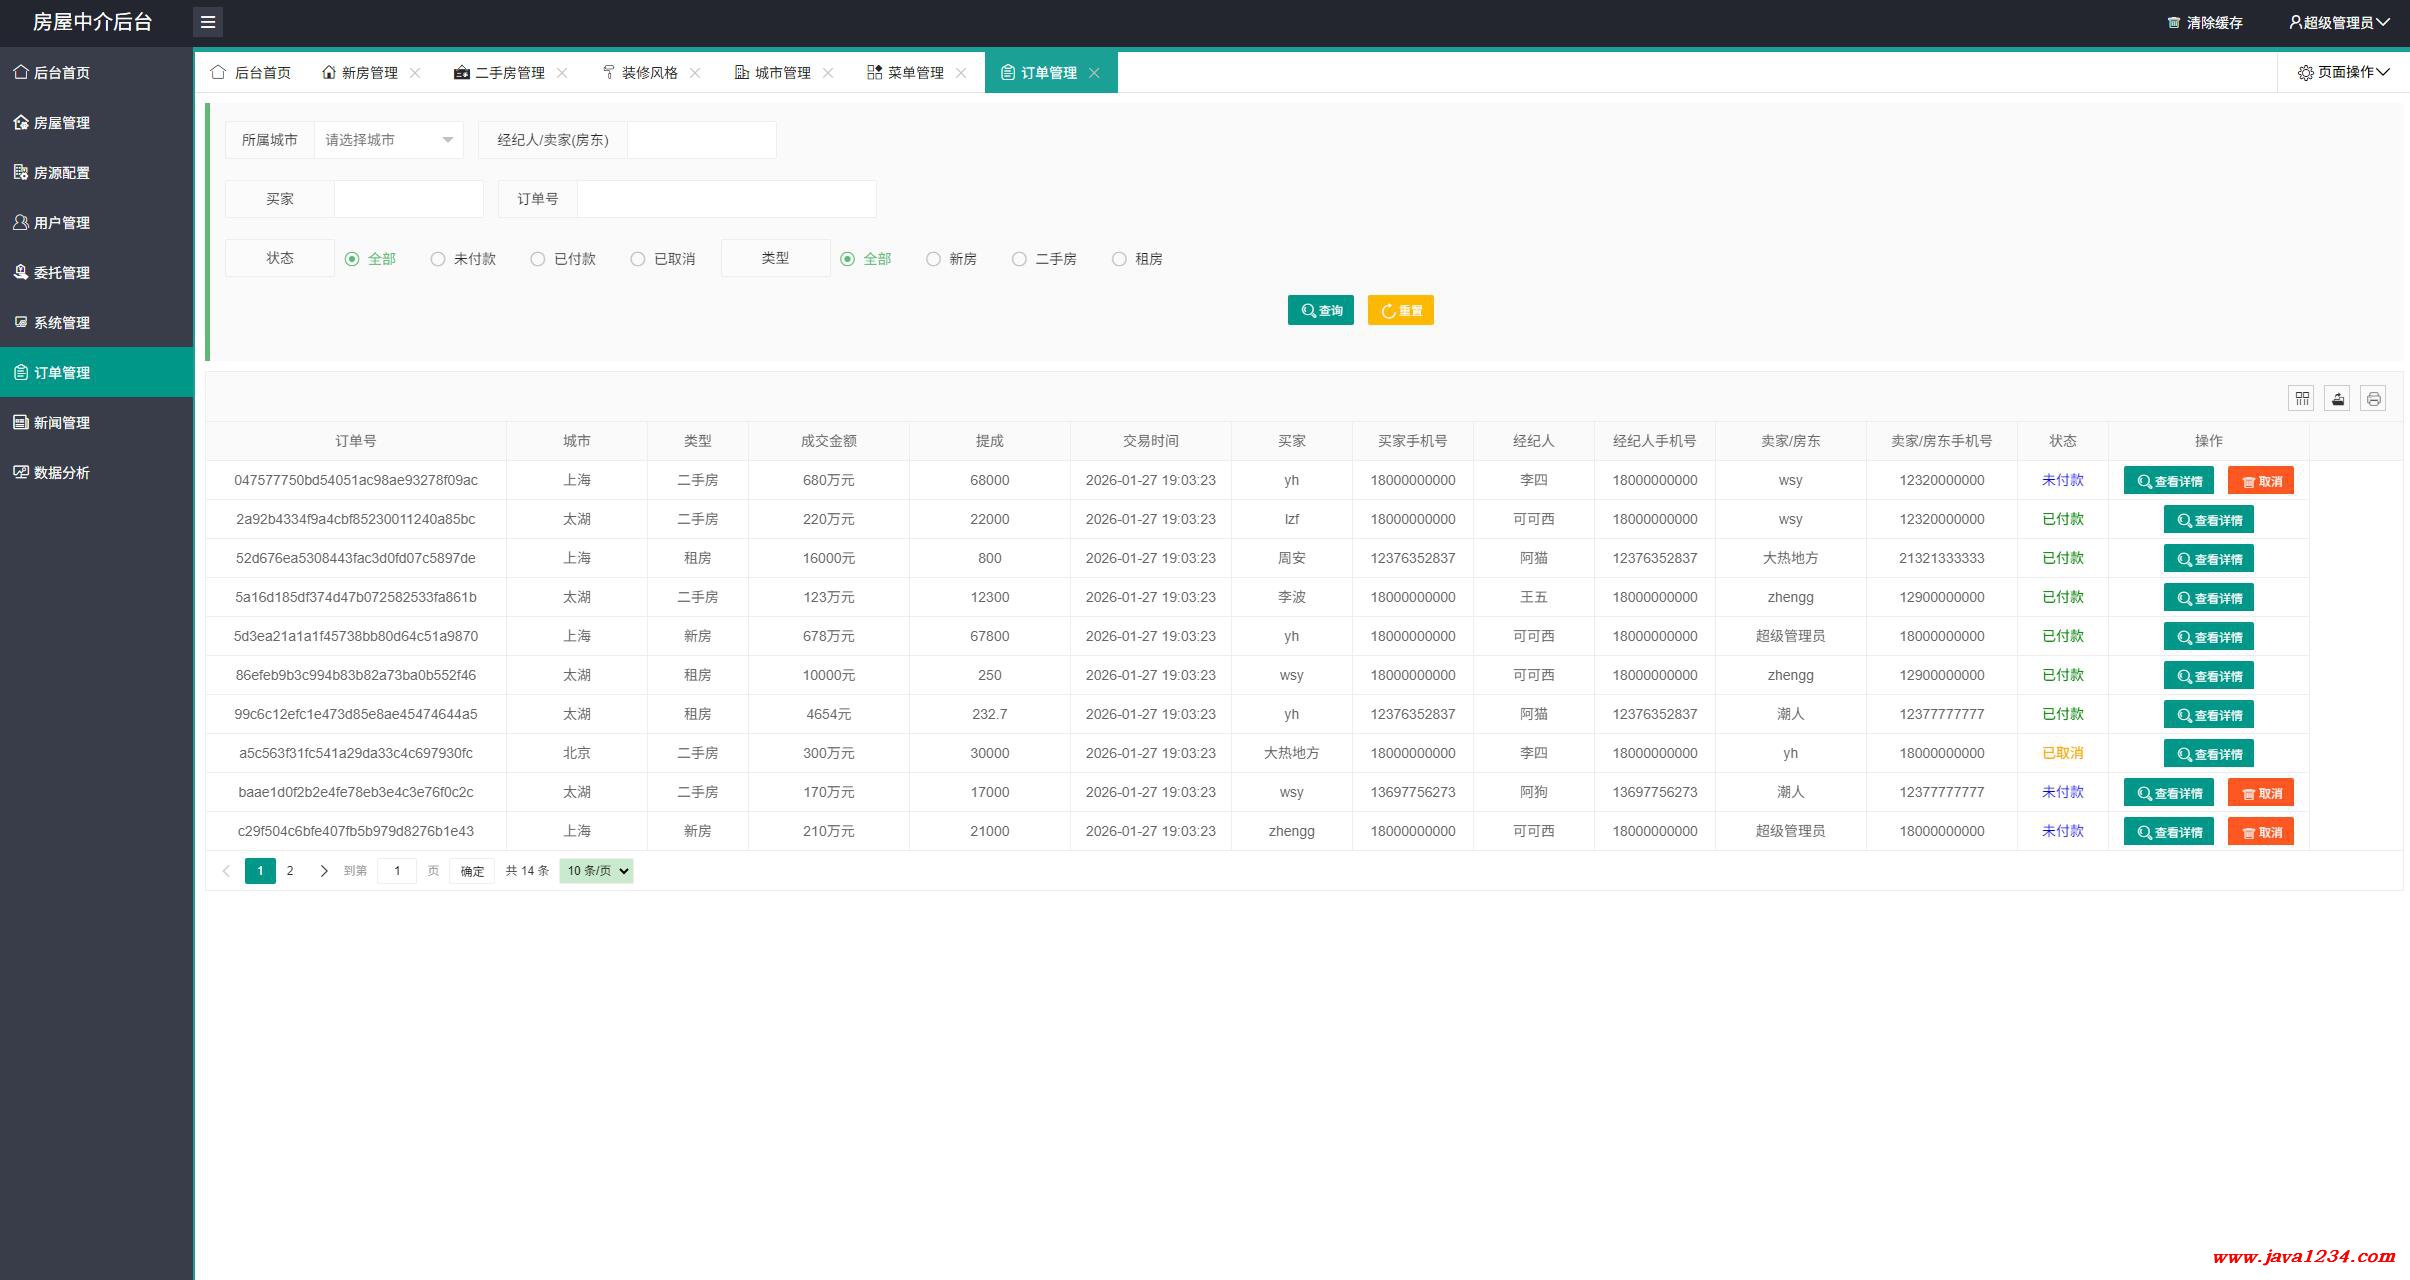Expand the 超级管理员 user menu
Viewport: 2410px width, 1280px height.
point(2338,22)
